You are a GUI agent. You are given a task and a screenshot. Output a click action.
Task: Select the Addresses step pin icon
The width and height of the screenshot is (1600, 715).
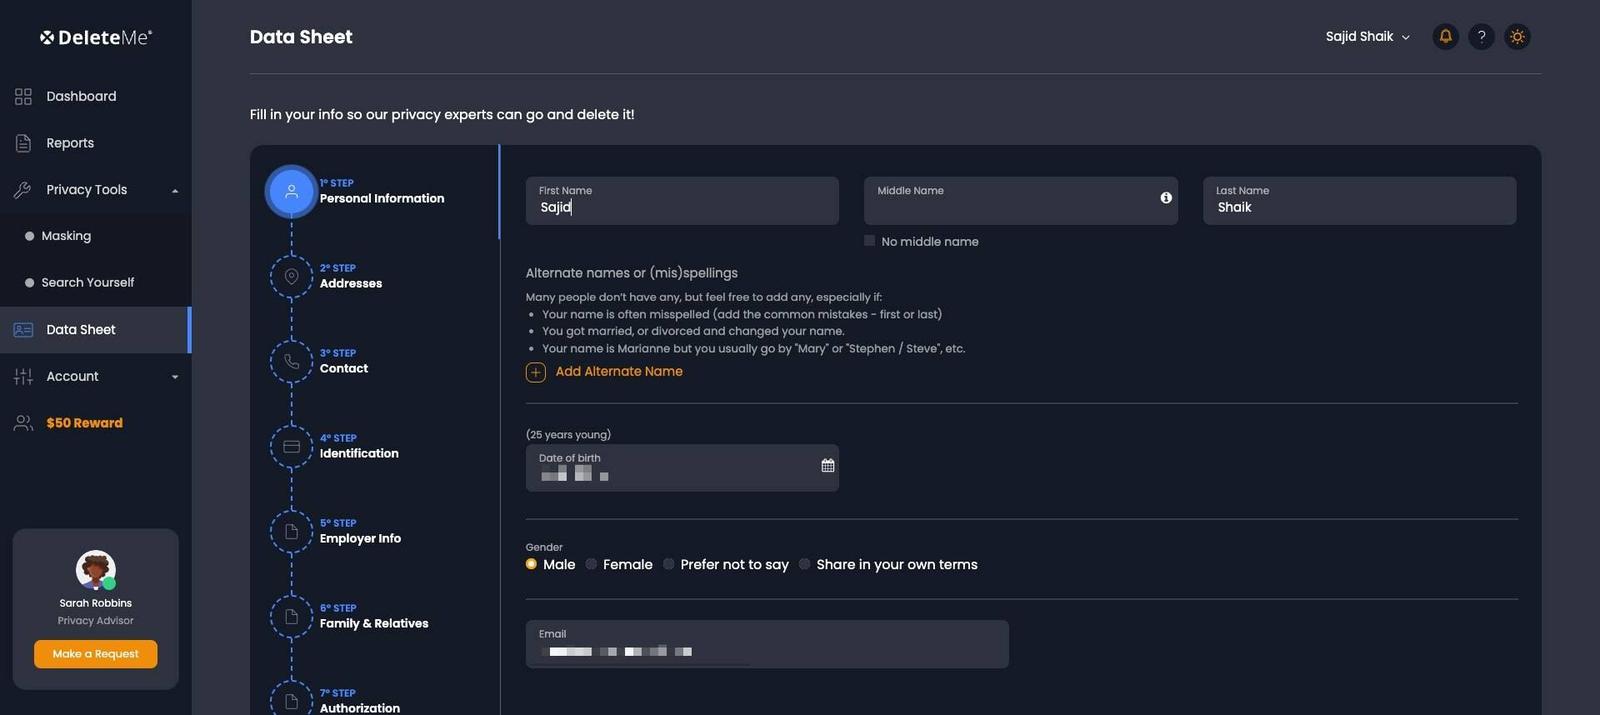click(x=291, y=276)
